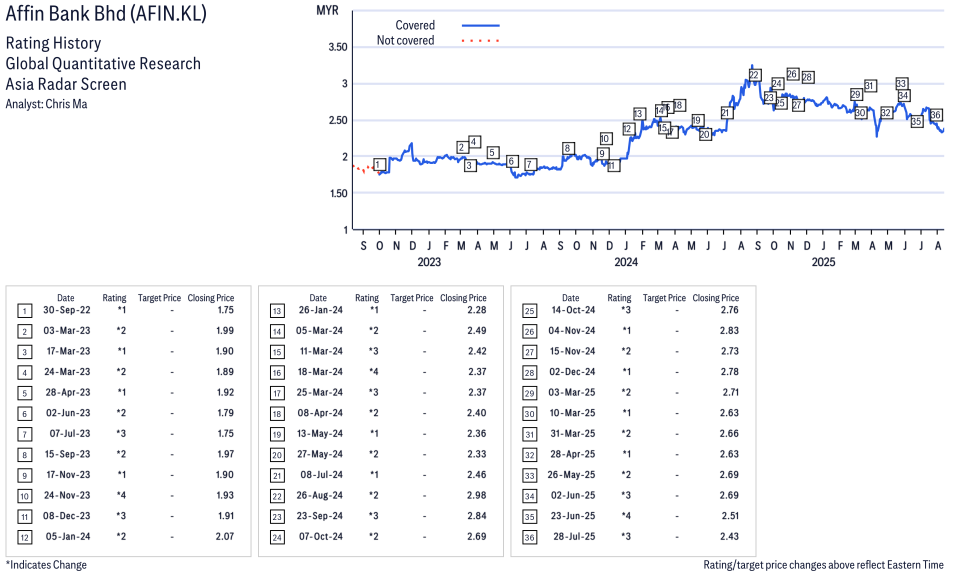
Task: Click the date 08-Jul-24 in the table
Action: tap(322, 474)
